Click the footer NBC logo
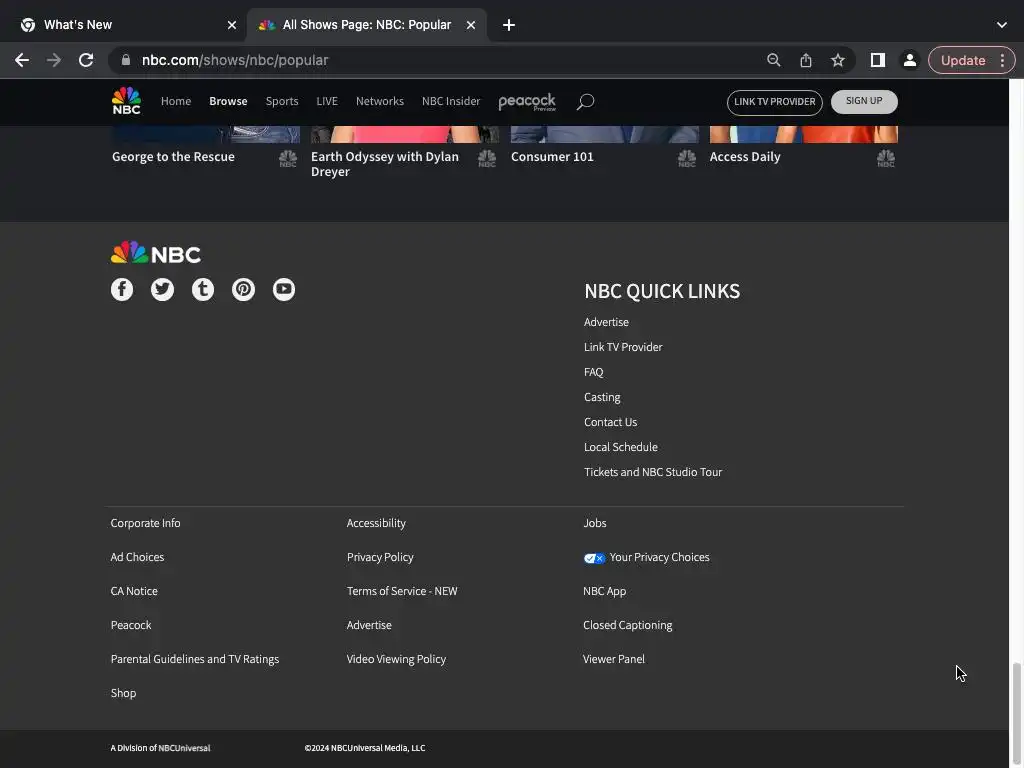The height and width of the screenshot is (768, 1024). coord(155,253)
